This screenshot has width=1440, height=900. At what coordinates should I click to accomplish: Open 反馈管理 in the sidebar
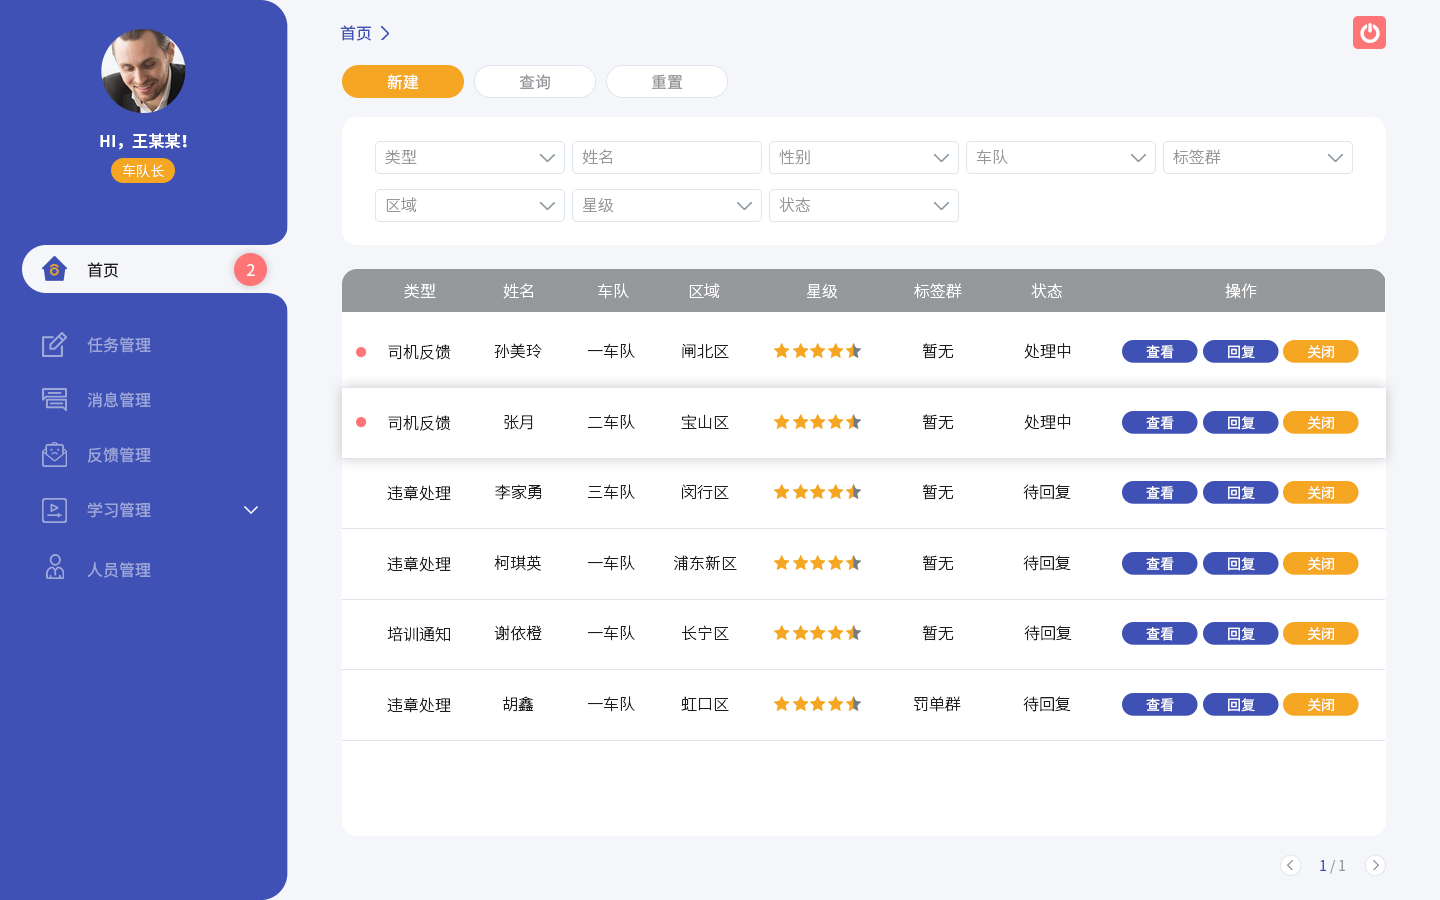click(x=119, y=455)
